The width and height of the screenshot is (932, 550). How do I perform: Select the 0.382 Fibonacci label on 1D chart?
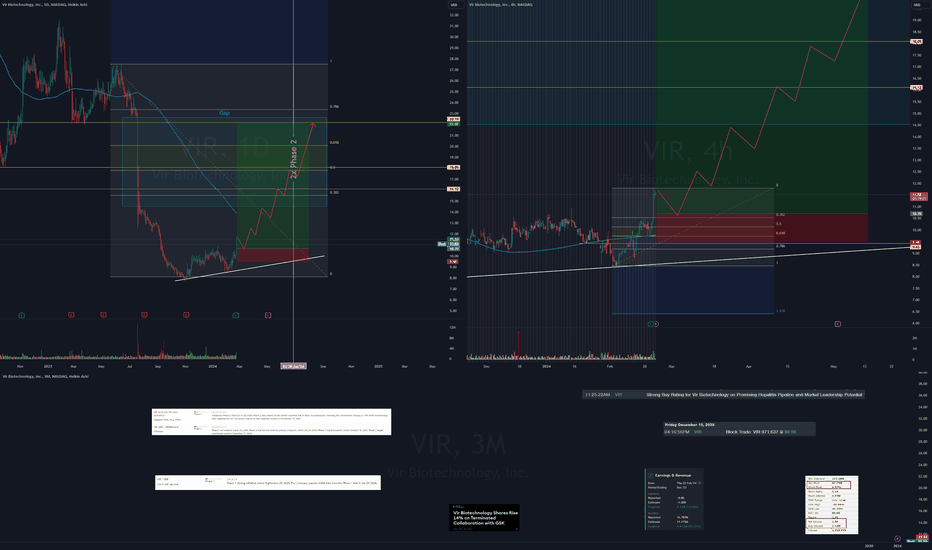334,193
